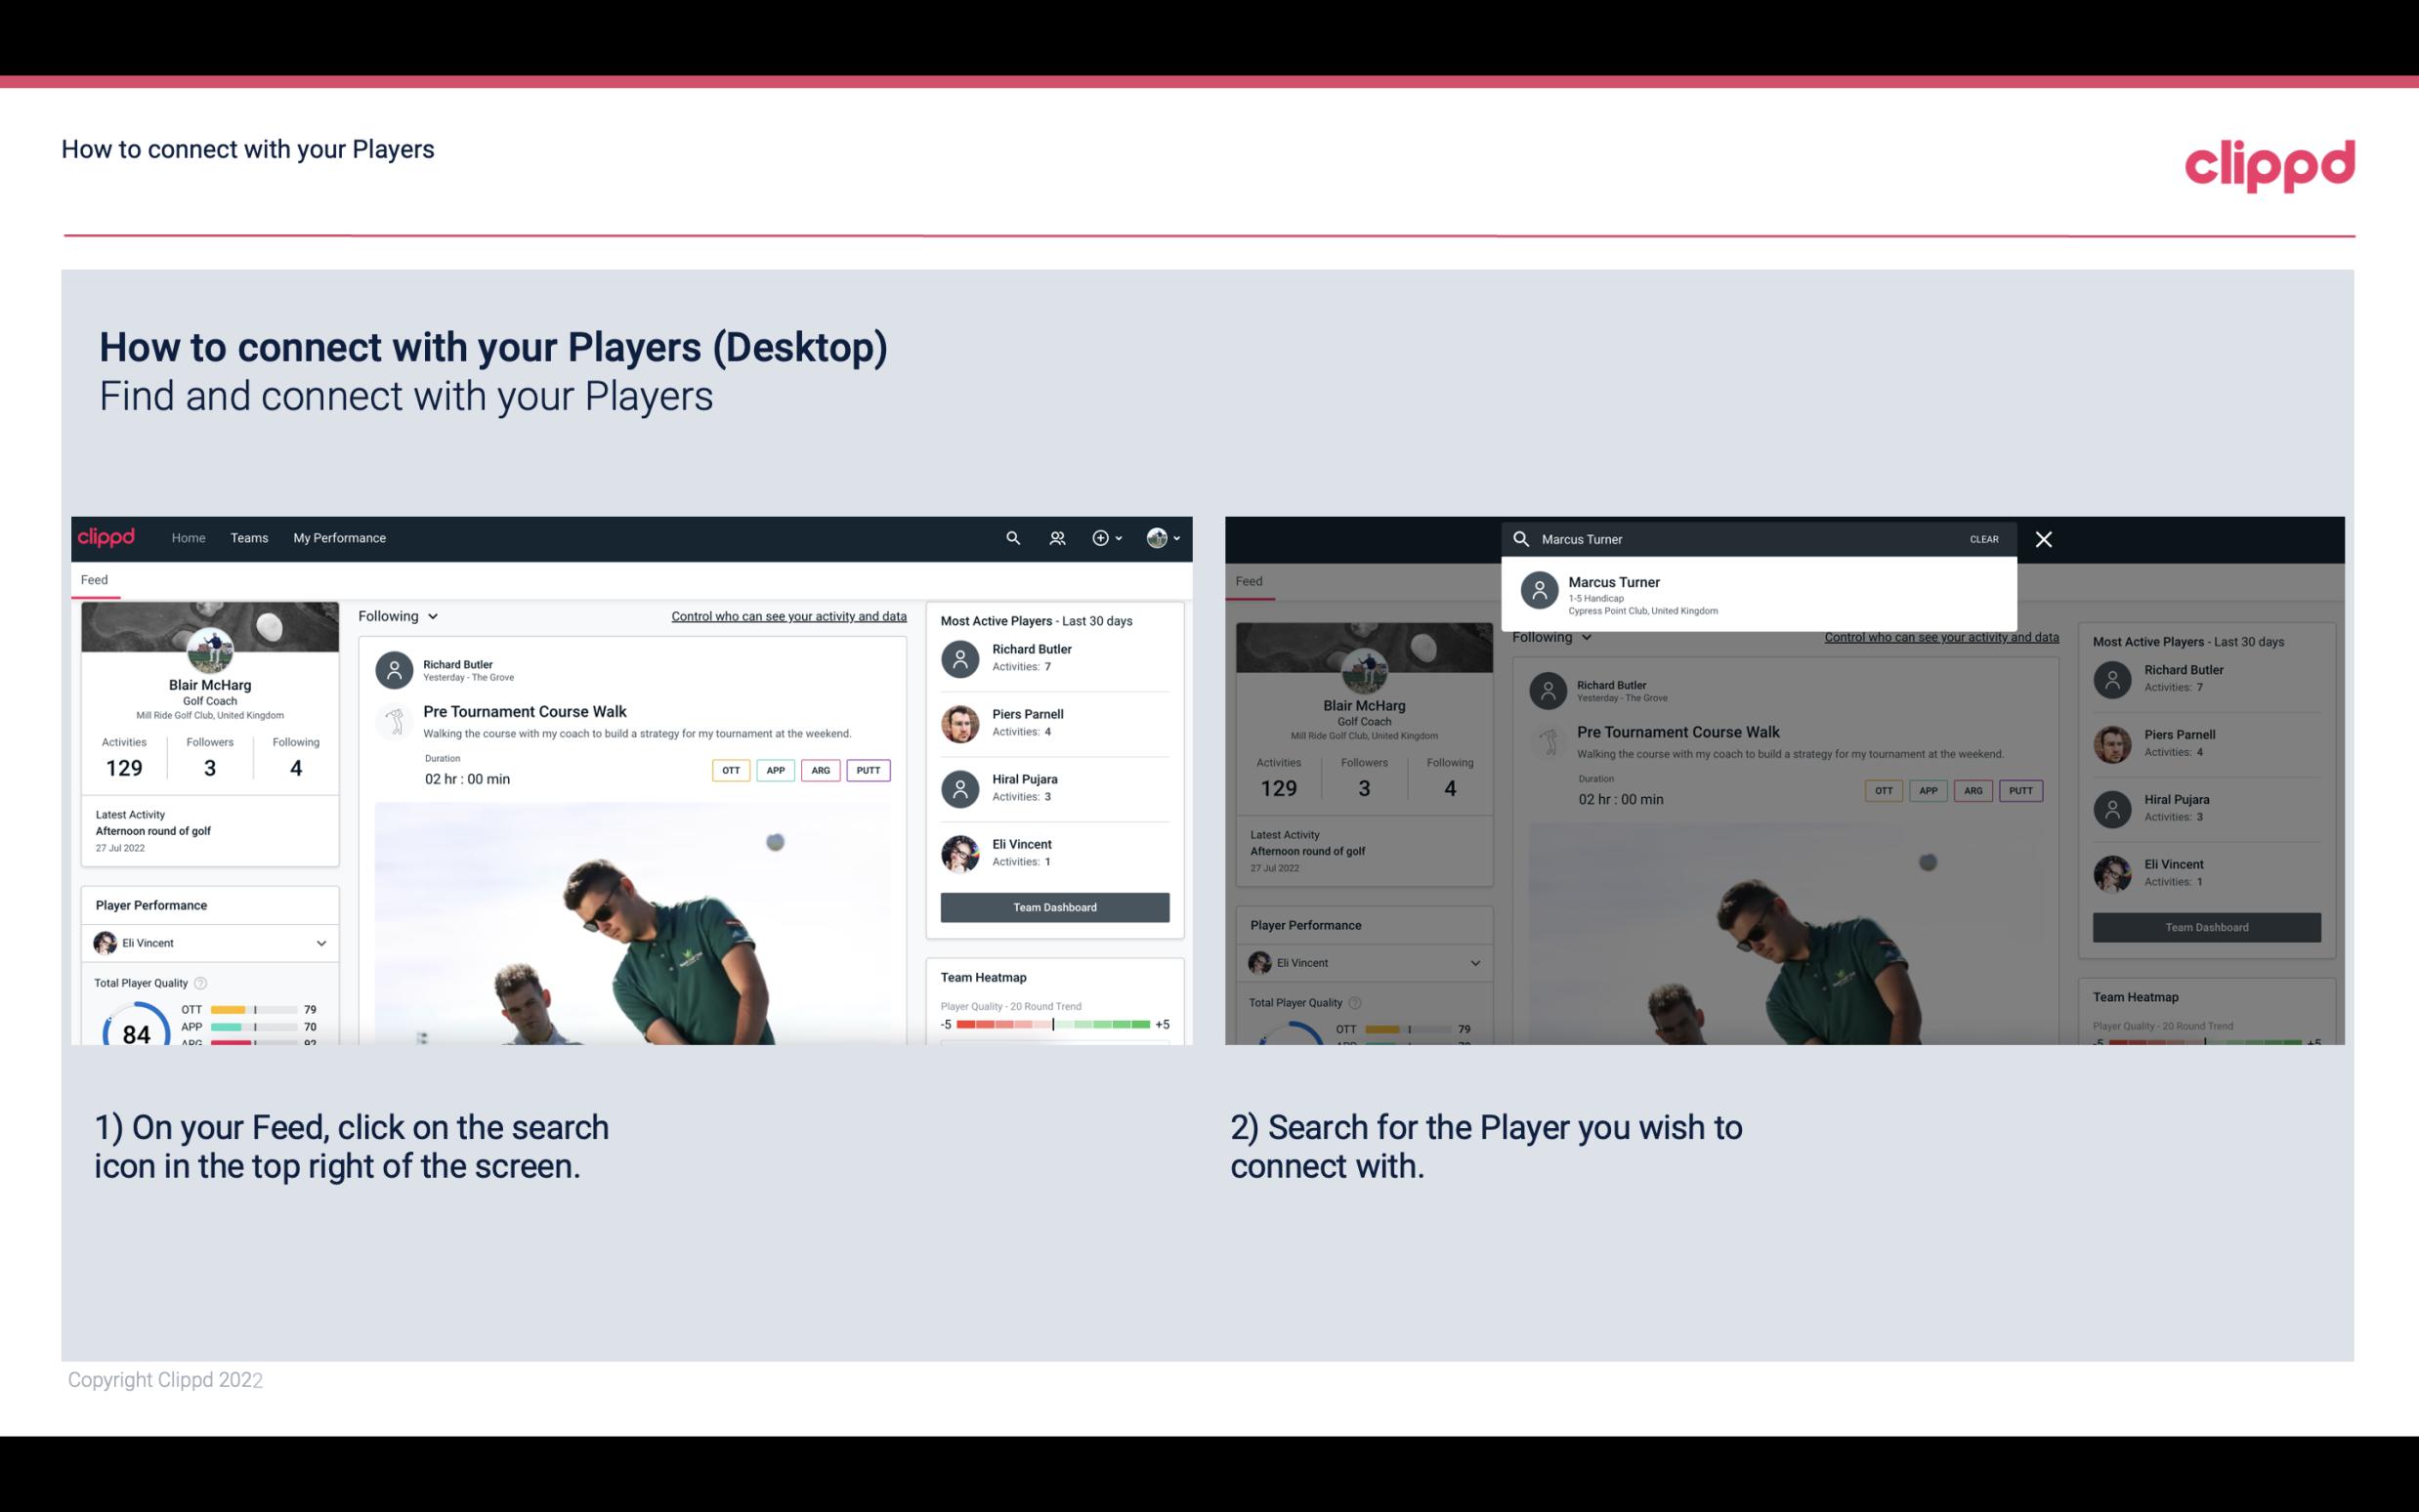Click the people/connections icon in navbar
The image size is (2419, 1512).
tap(1055, 538)
